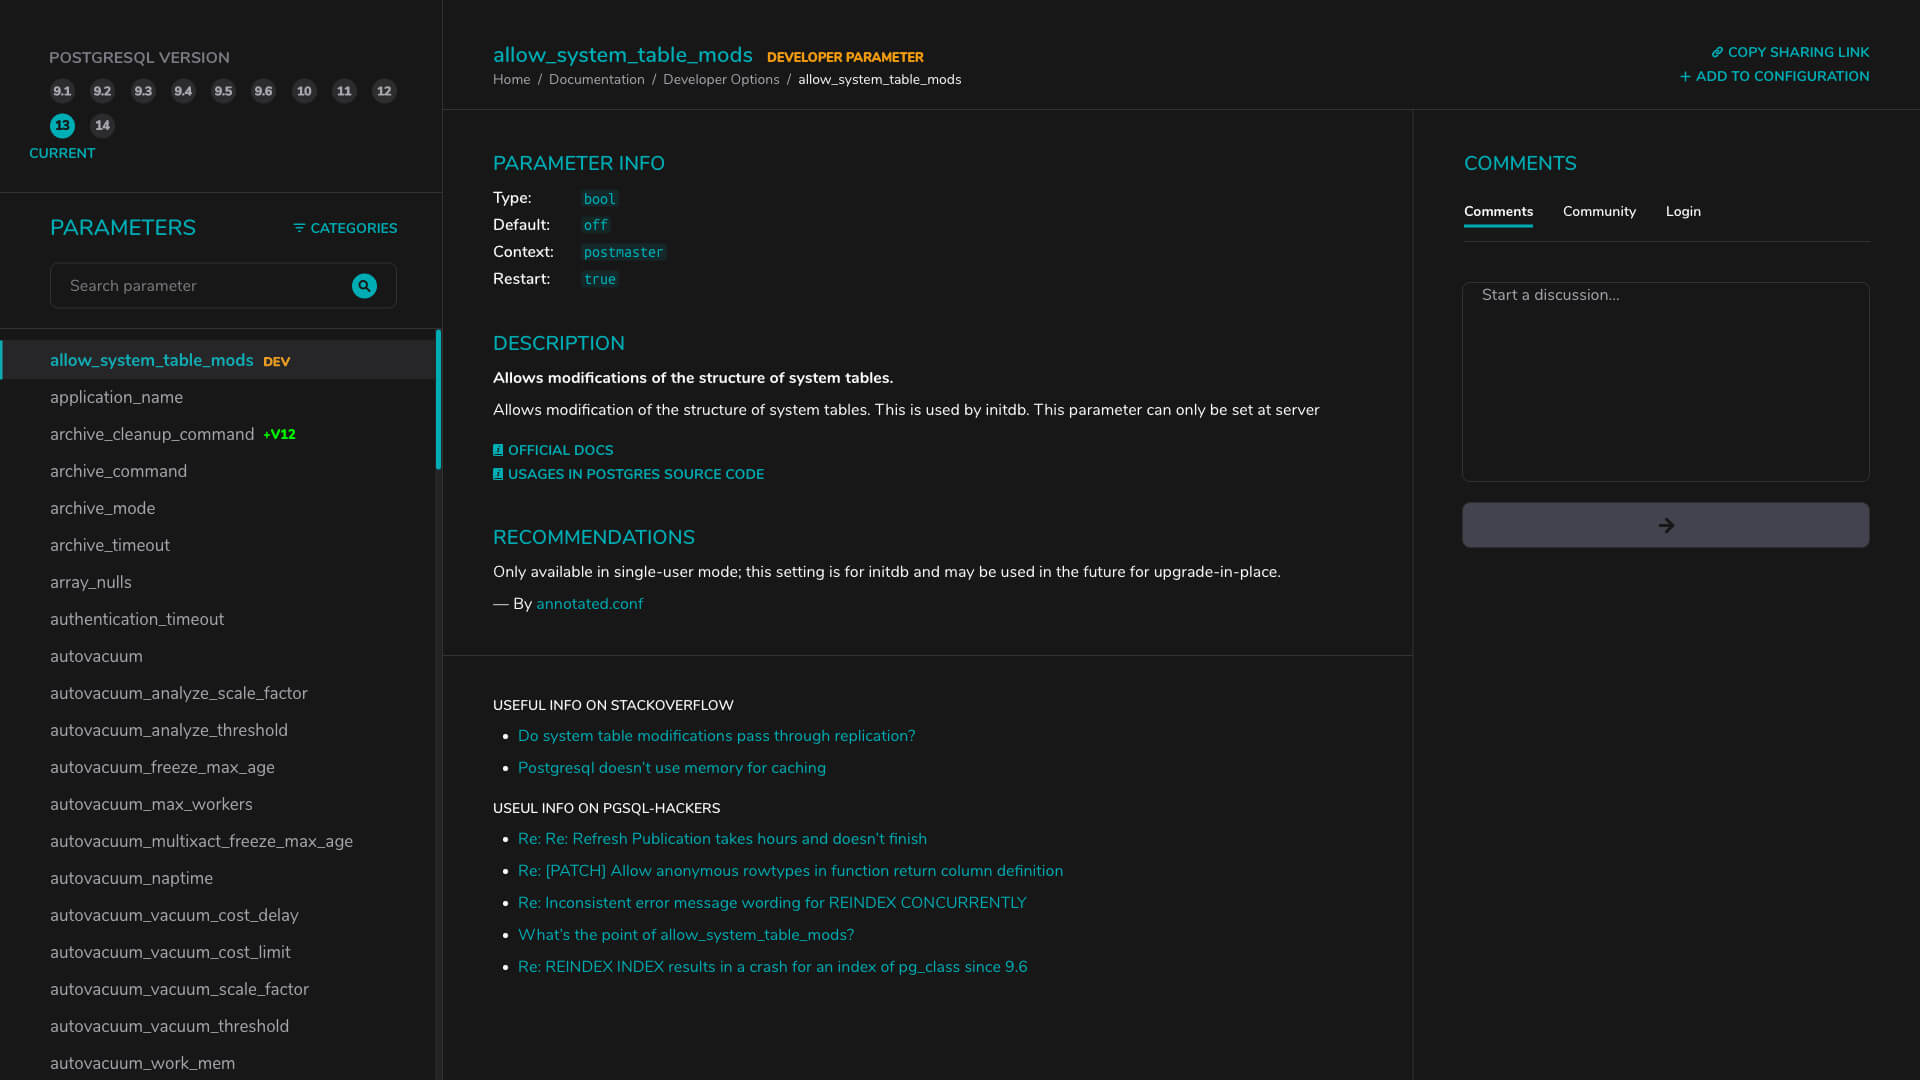The image size is (1920, 1080).
Task: Open the Categories filter
Action: (x=345, y=228)
